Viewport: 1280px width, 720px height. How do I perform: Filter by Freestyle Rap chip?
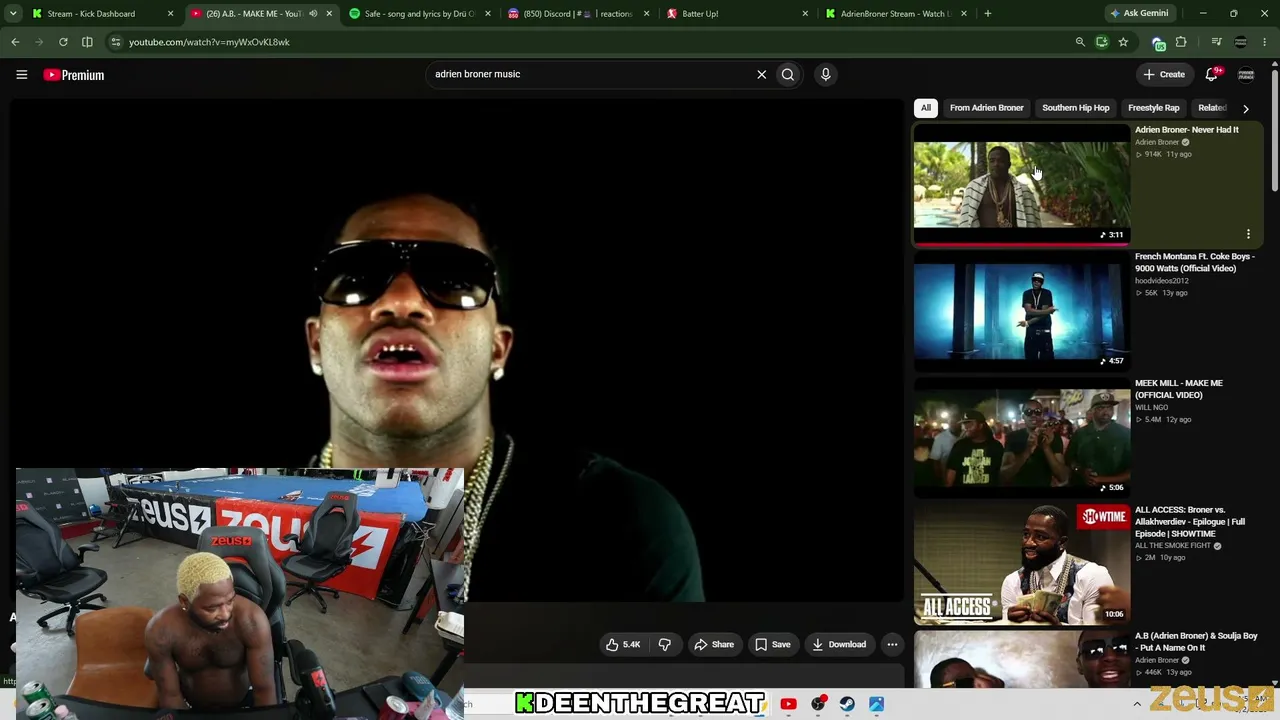coord(1154,108)
